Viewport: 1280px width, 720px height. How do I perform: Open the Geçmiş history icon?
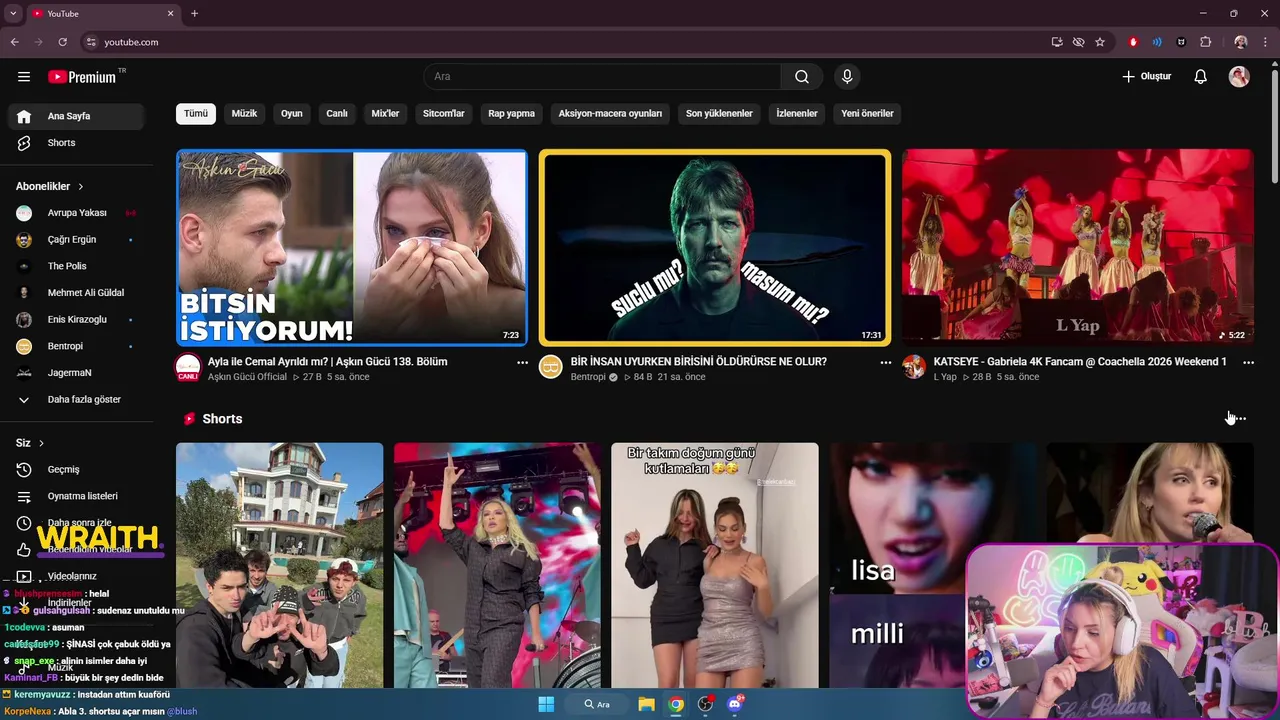click(x=24, y=470)
